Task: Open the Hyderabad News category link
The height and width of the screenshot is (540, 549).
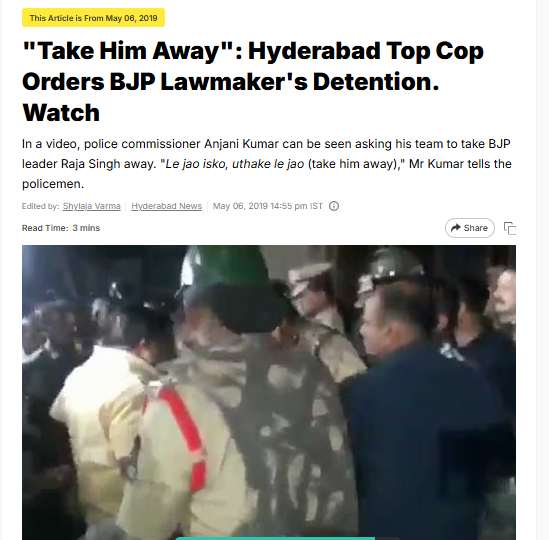Action: [x=167, y=206]
